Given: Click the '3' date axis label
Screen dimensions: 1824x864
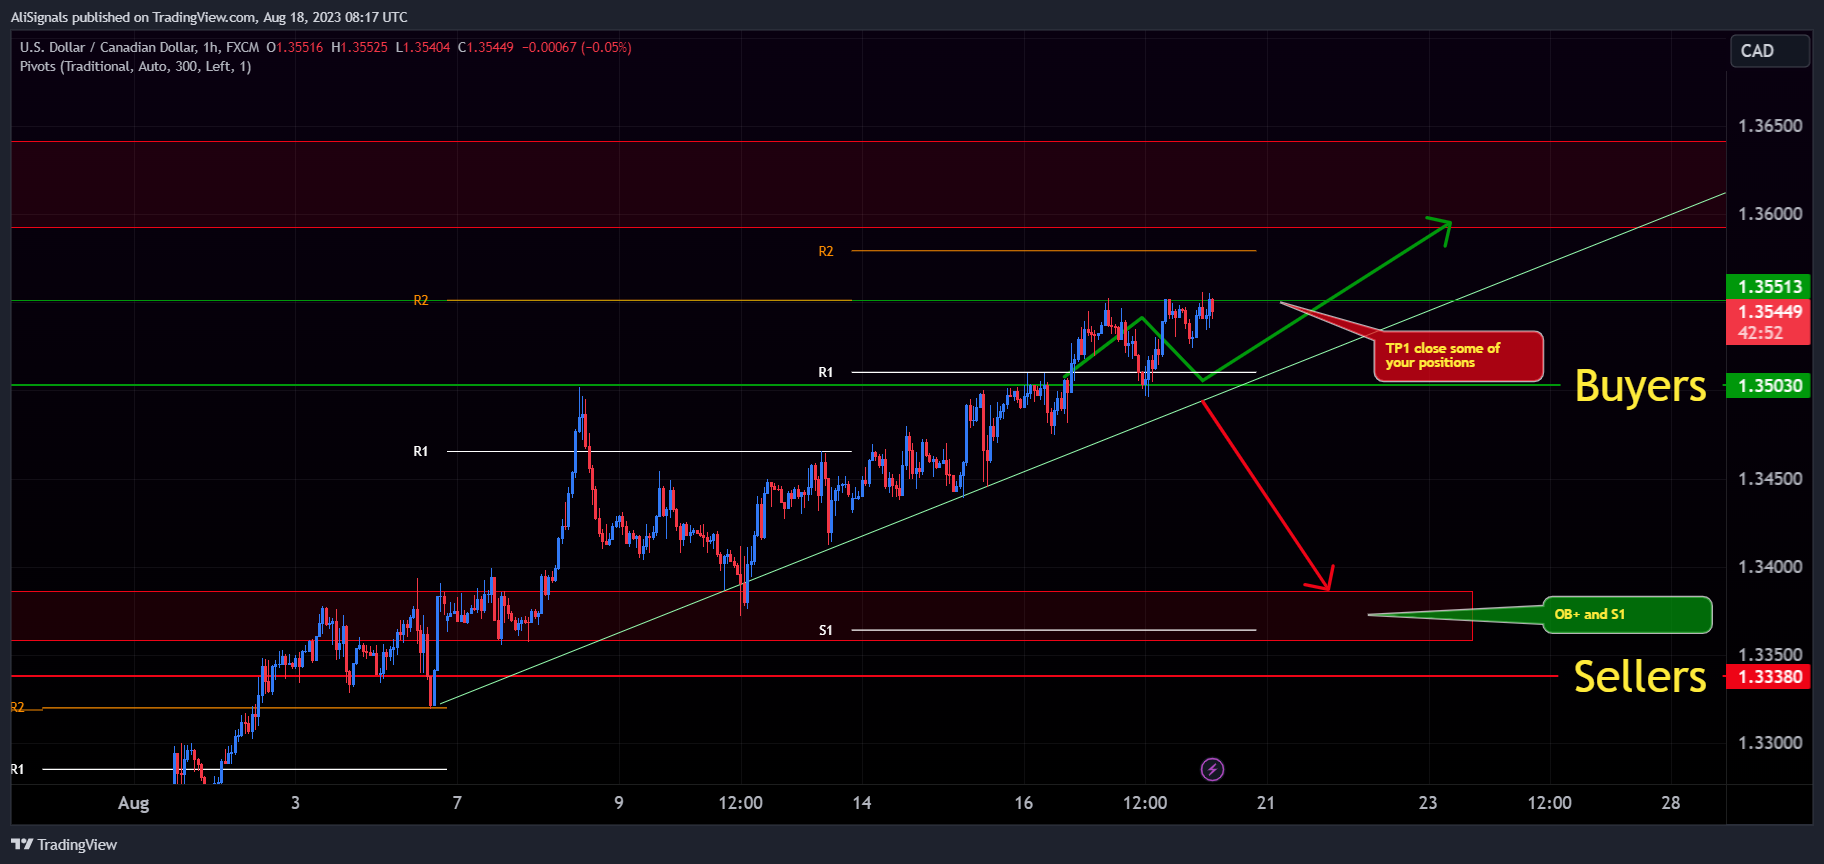Looking at the screenshot, I should [x=295, y=803].
